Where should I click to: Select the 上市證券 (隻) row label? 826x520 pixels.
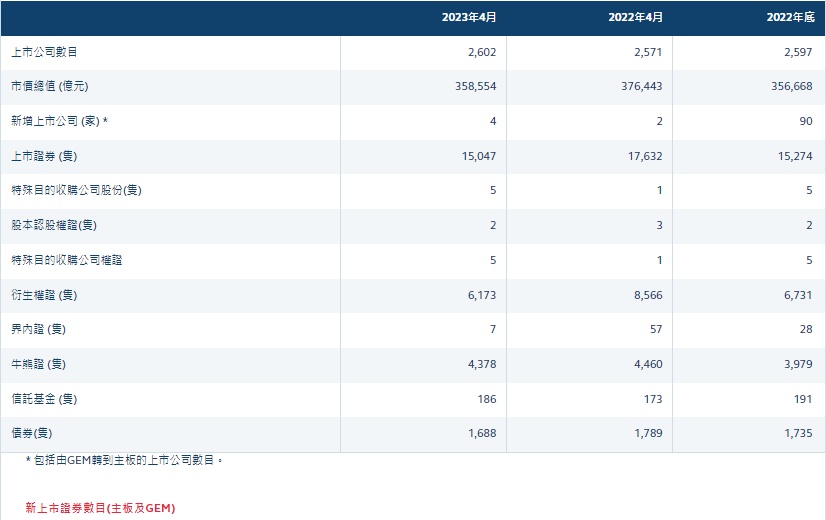click(44, 156)
